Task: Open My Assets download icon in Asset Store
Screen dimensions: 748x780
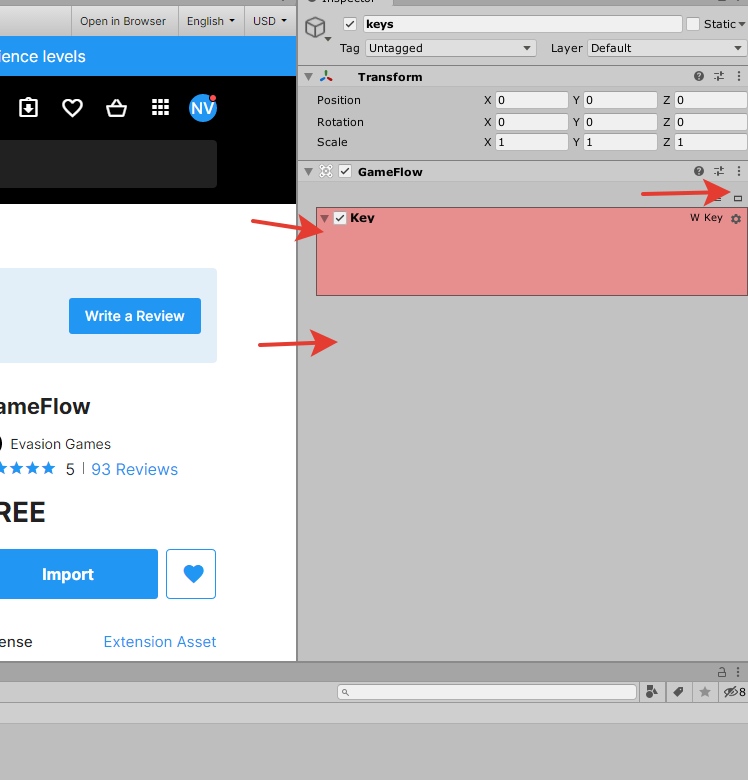Action: point(28,107)
